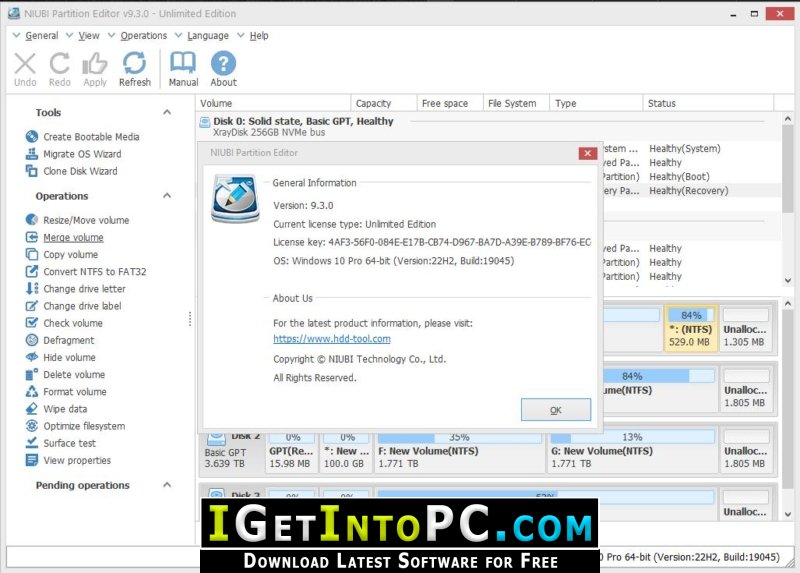Click OK in the About dialog
Screen dimensions: 800x573
[x=556, y=410]
